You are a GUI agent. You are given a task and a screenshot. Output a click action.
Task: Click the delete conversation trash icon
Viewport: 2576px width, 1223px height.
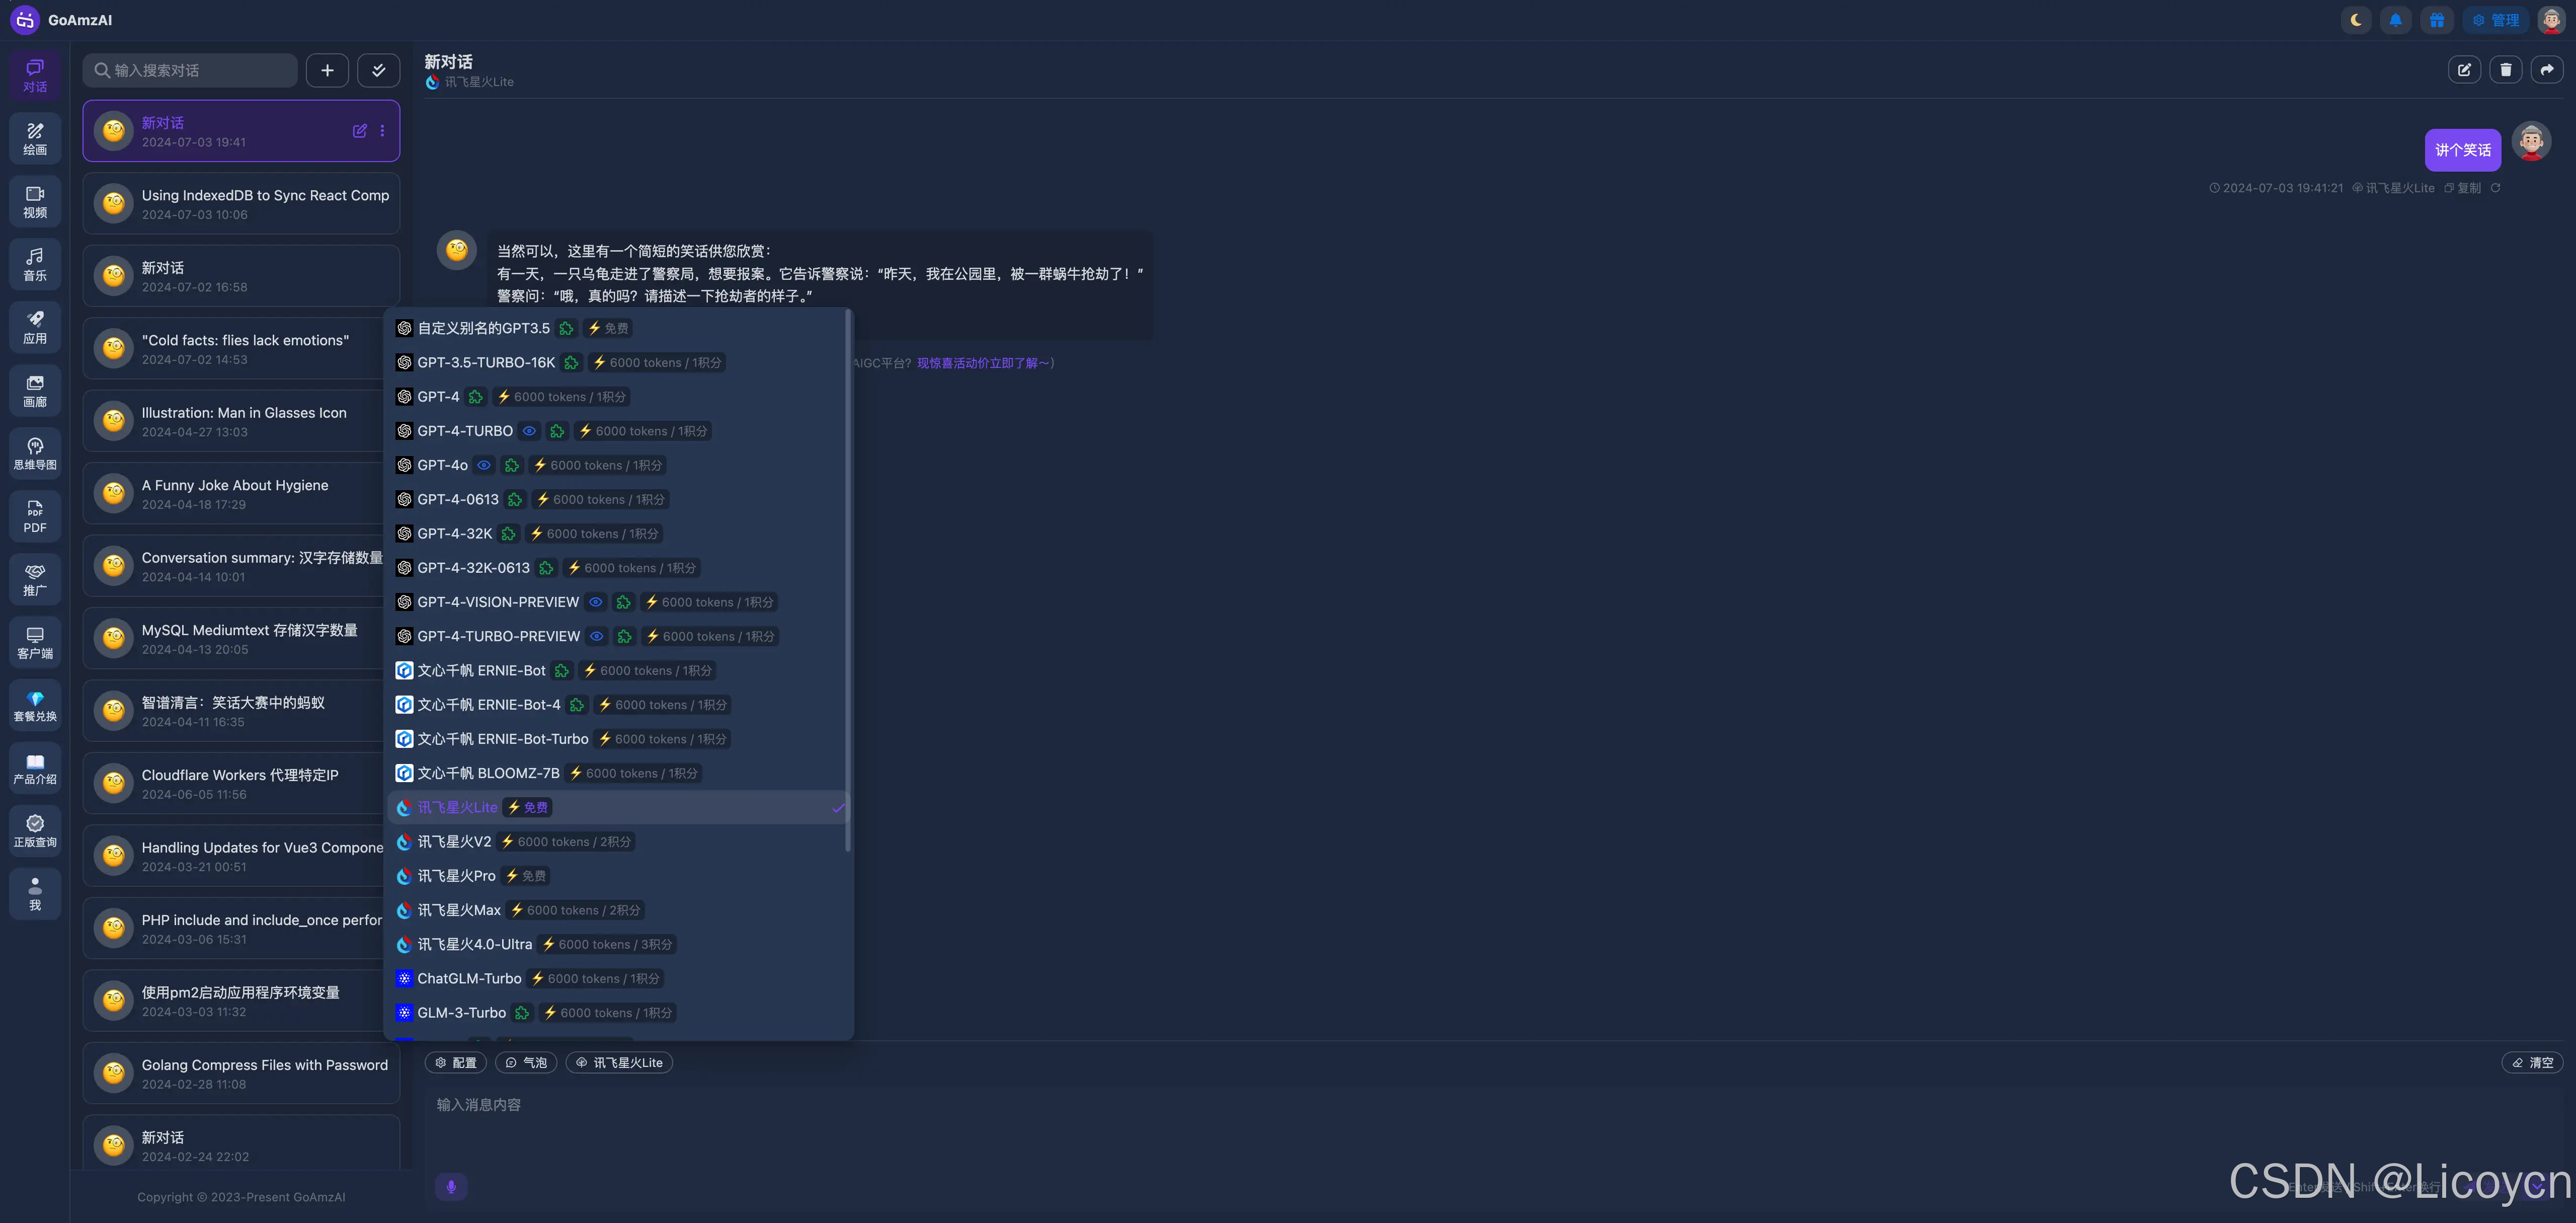click(2505, 70)
